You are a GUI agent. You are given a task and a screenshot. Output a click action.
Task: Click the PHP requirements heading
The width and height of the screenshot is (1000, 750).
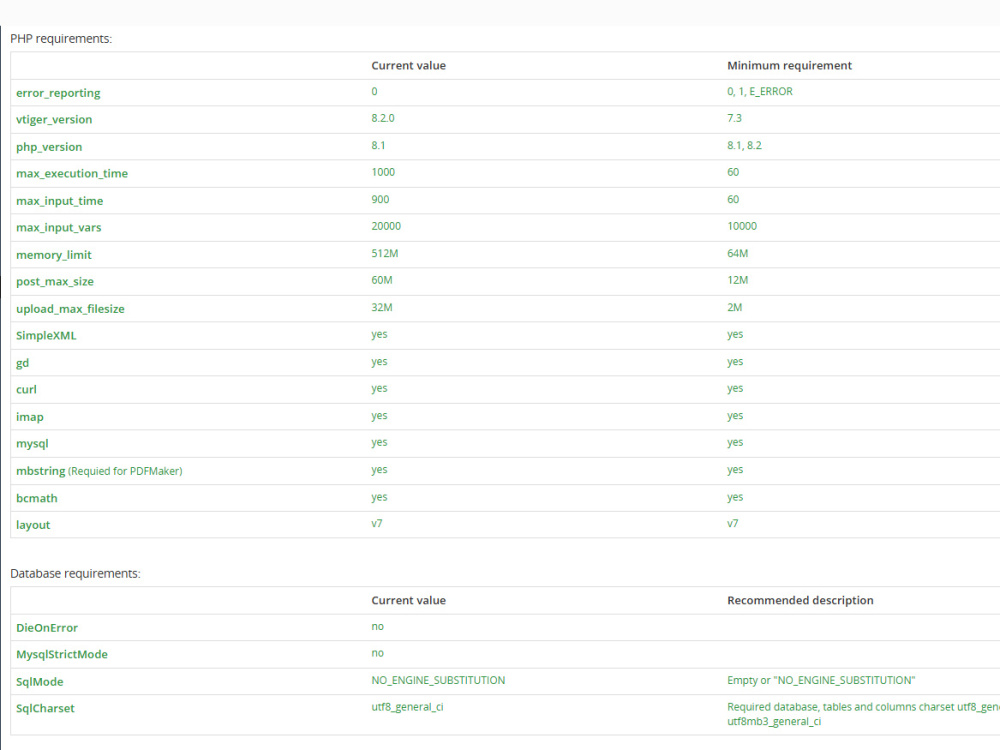[61, 39]
